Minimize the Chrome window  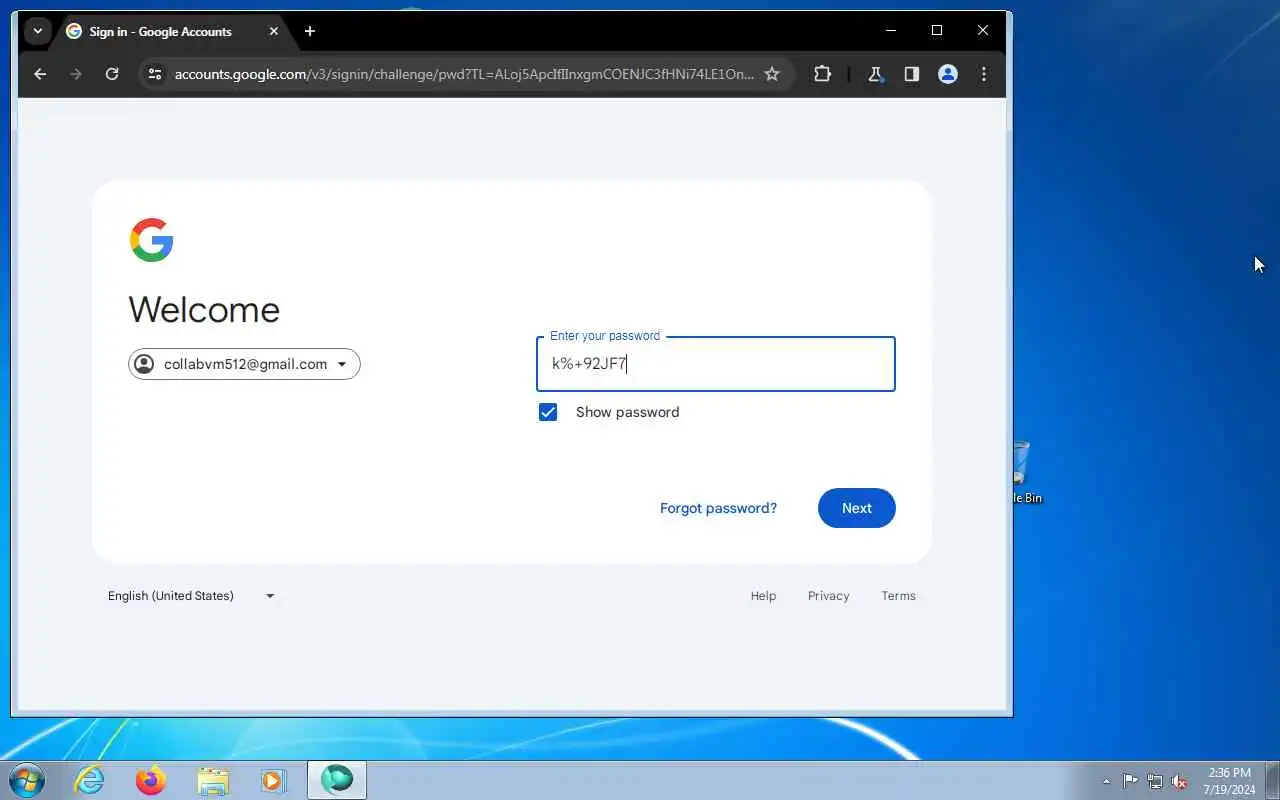(891, 31)
